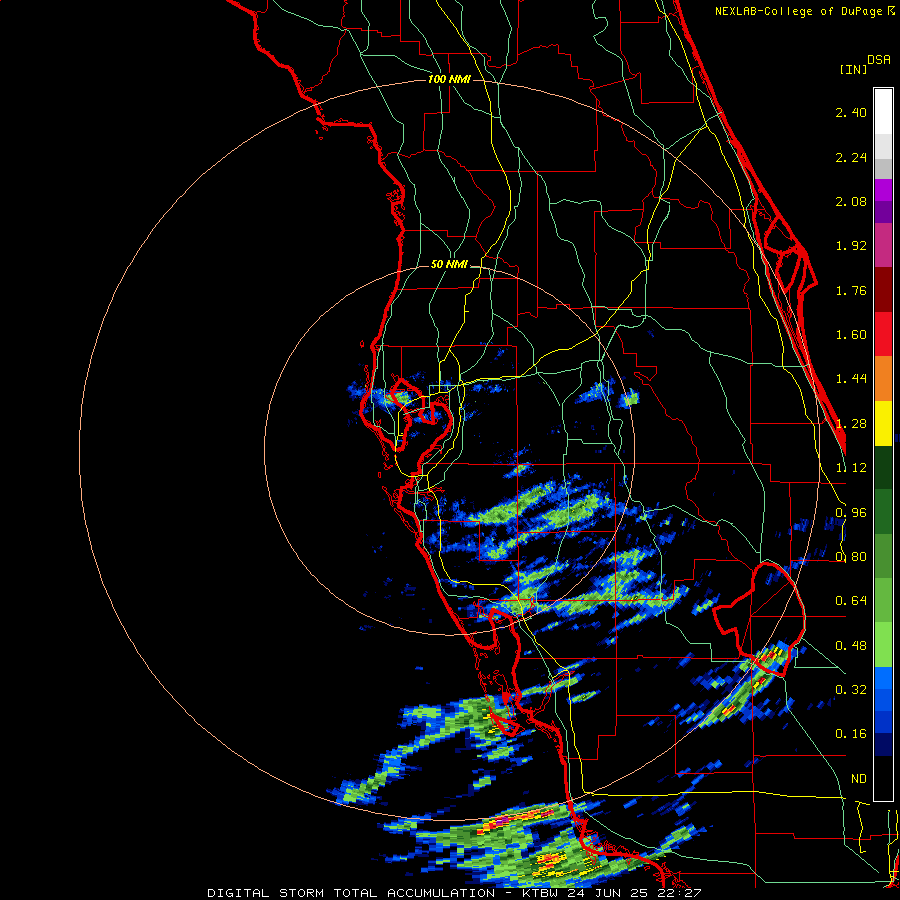900x900 pixels.
Task: Click the ND legend label
Action: (x=859, y=779)
